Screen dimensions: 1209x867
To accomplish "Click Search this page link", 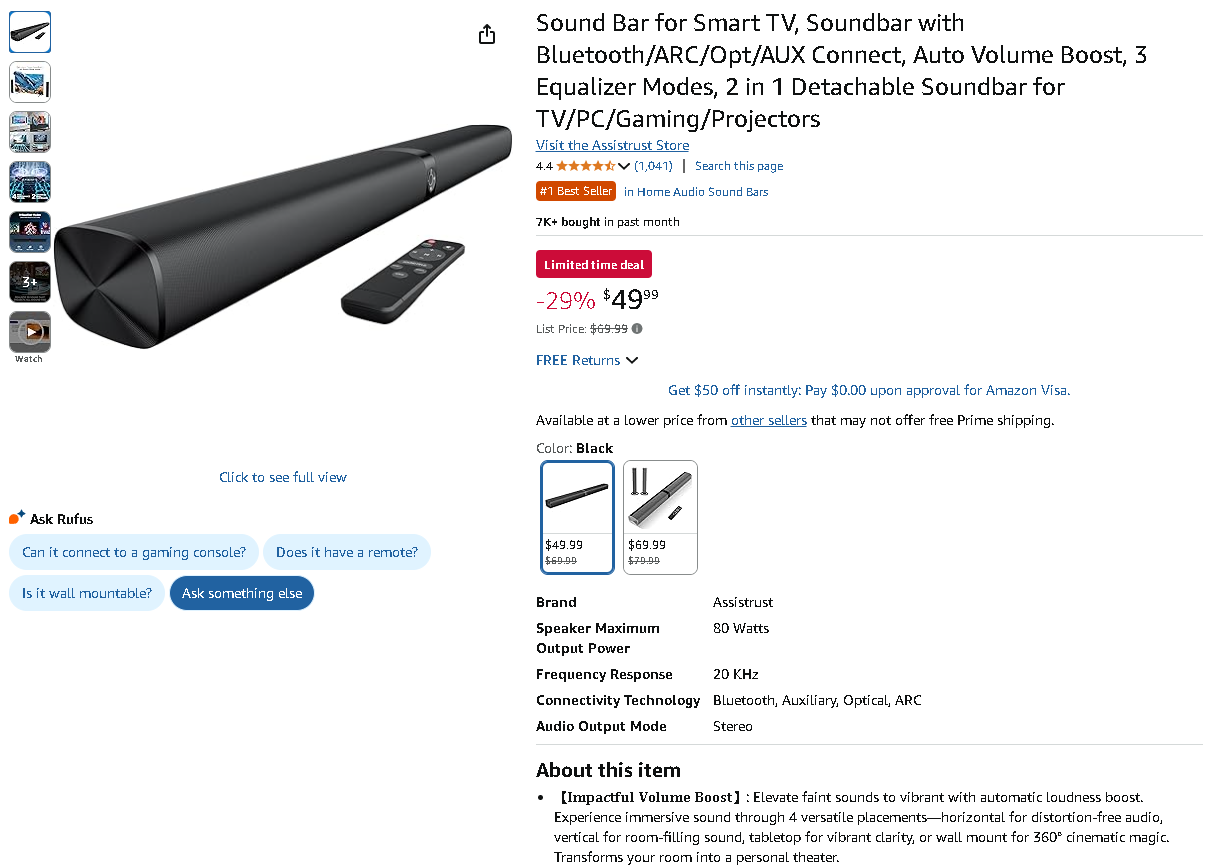I will pos(739,166).
